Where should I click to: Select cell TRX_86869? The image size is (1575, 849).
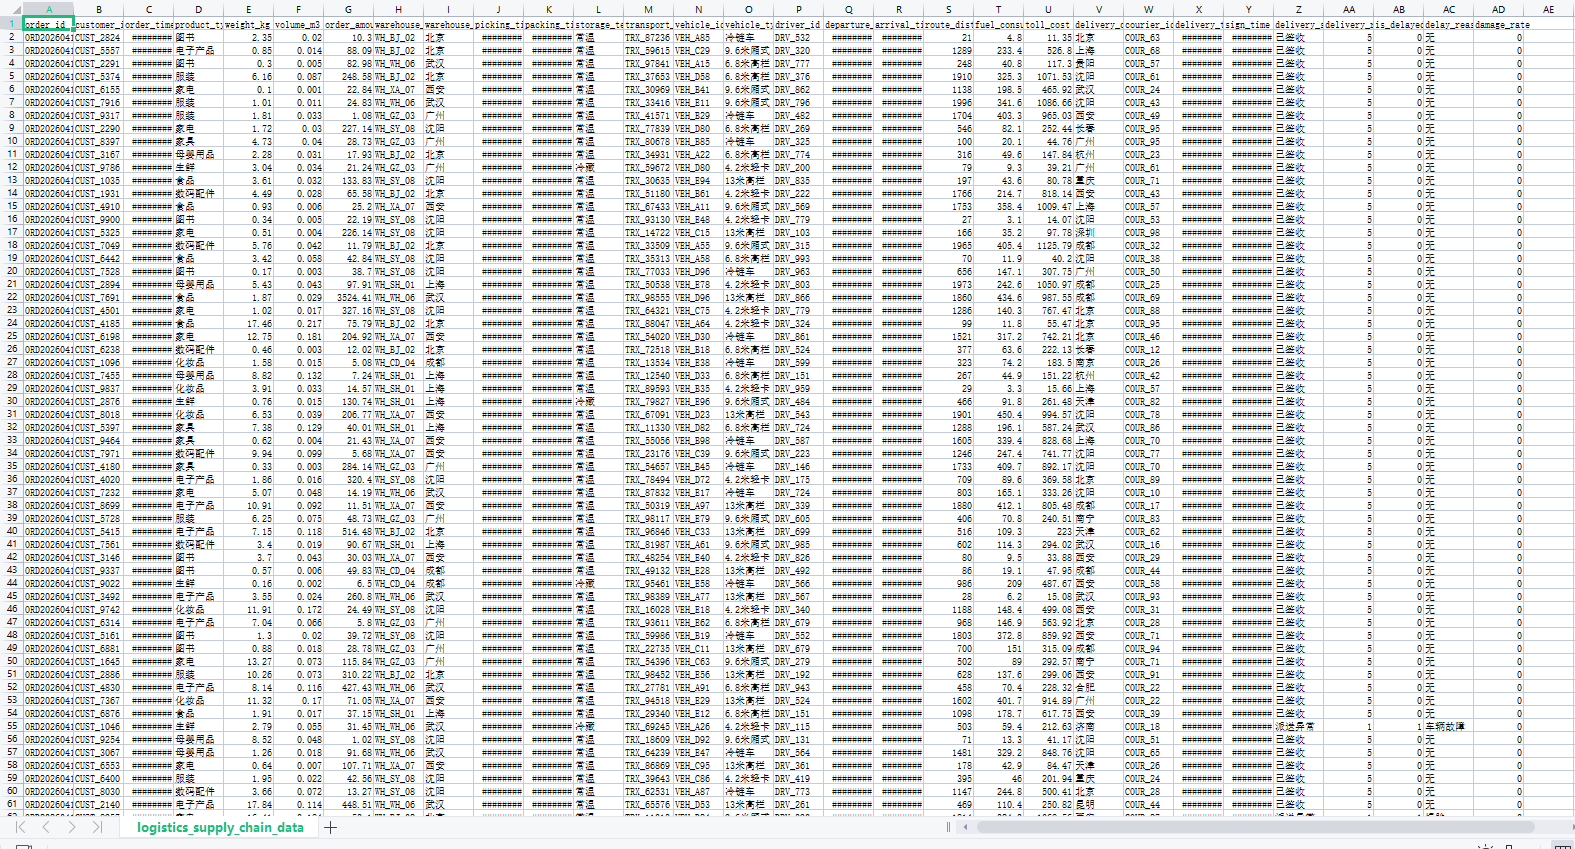point(648,765)
